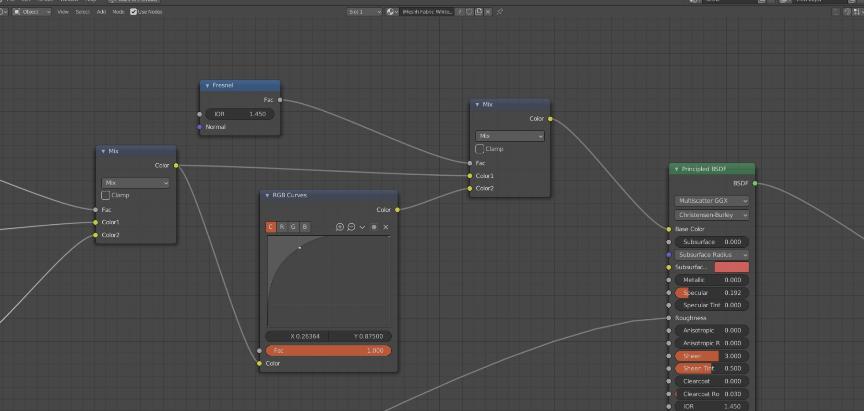Enable Clamp on the right Mix node
The height and width of the screenshot is (411, 864).
pyautogui.click(x=480, y=149)
